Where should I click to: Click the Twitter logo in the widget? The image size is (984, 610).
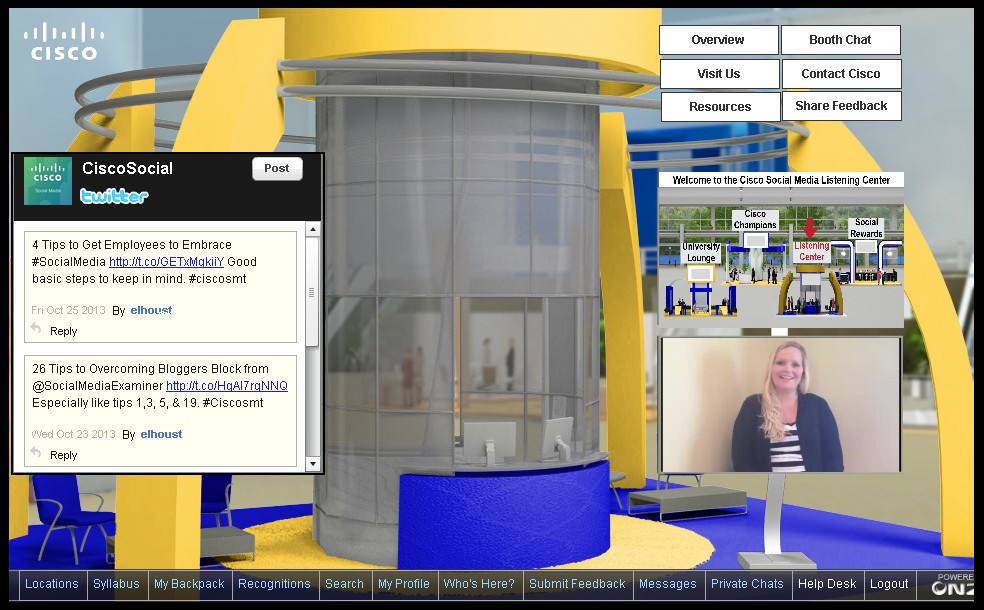click(114, 196)
